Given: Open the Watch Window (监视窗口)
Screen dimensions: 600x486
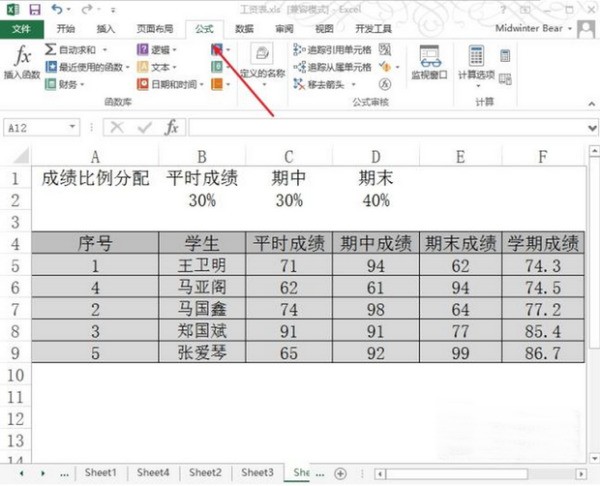Looking at the screenshot, I should coord(429,62).
